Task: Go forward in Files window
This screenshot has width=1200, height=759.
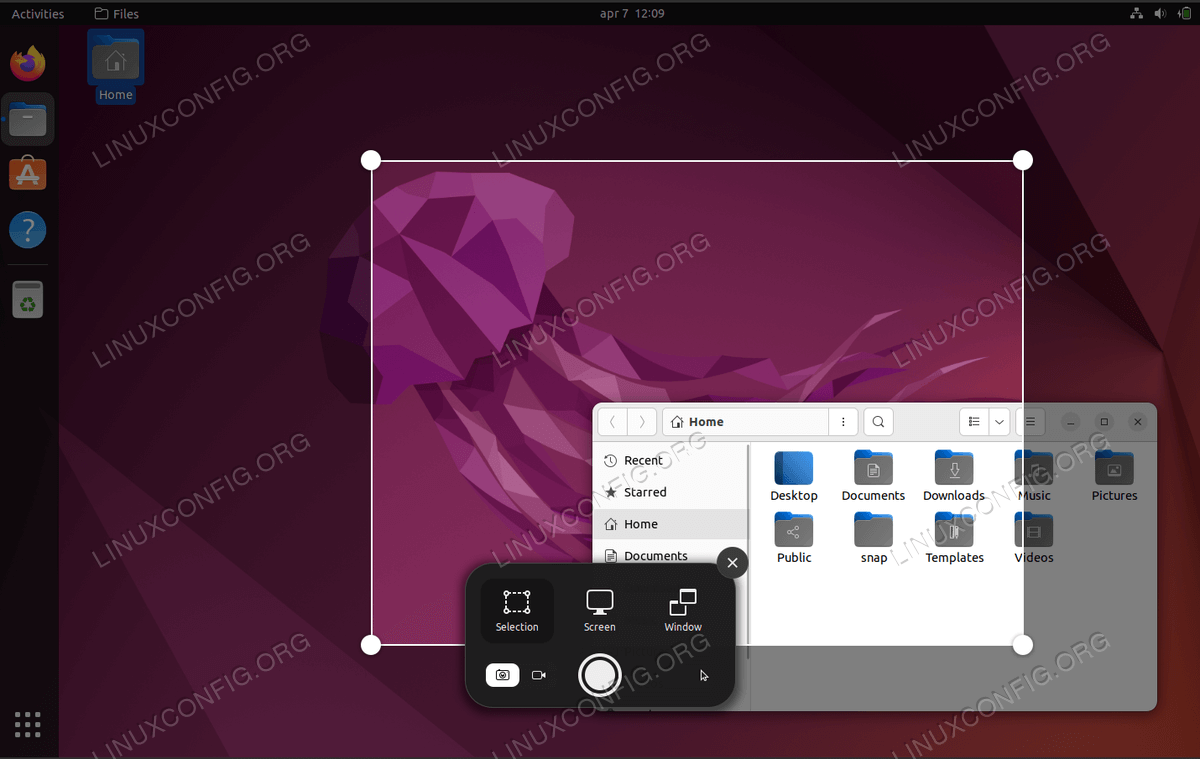Action: pos(642,422)
